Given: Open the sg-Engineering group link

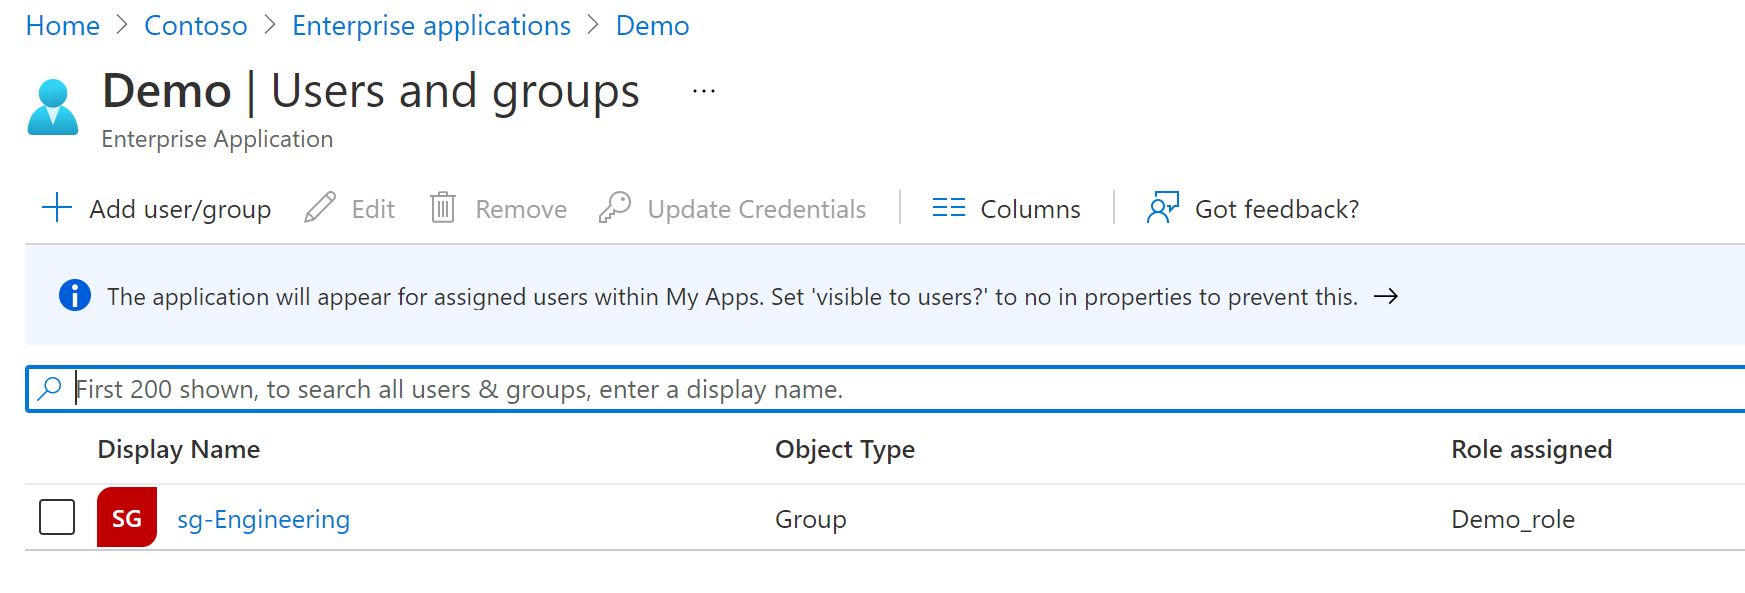Looking at the screenshot, I should click(263, 519).
